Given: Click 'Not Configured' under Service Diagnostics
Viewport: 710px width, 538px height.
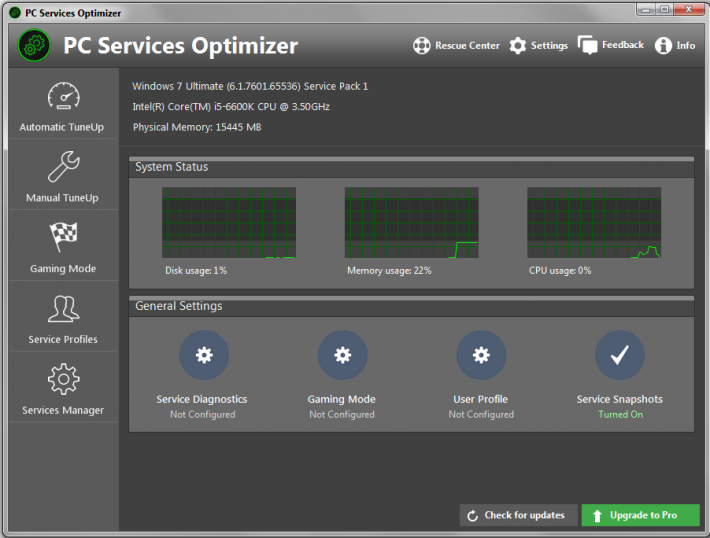Looking at the screenshot, I should (202, 415).
